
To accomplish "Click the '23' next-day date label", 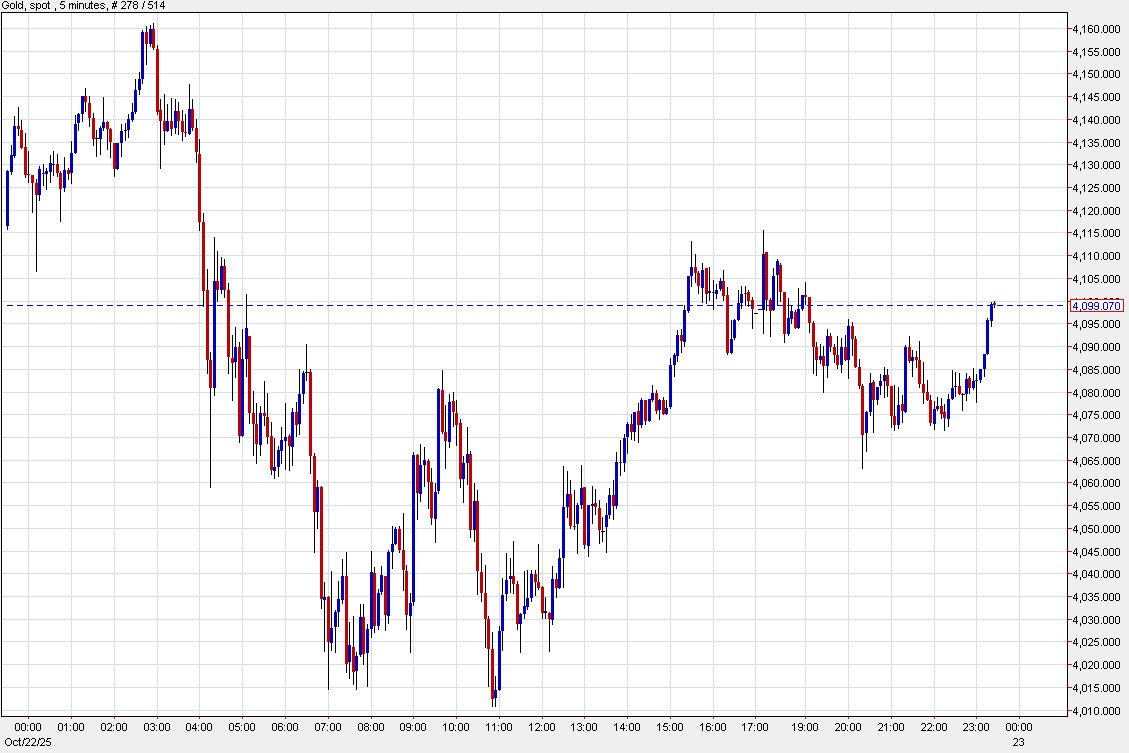I will tap(1019, 740).
